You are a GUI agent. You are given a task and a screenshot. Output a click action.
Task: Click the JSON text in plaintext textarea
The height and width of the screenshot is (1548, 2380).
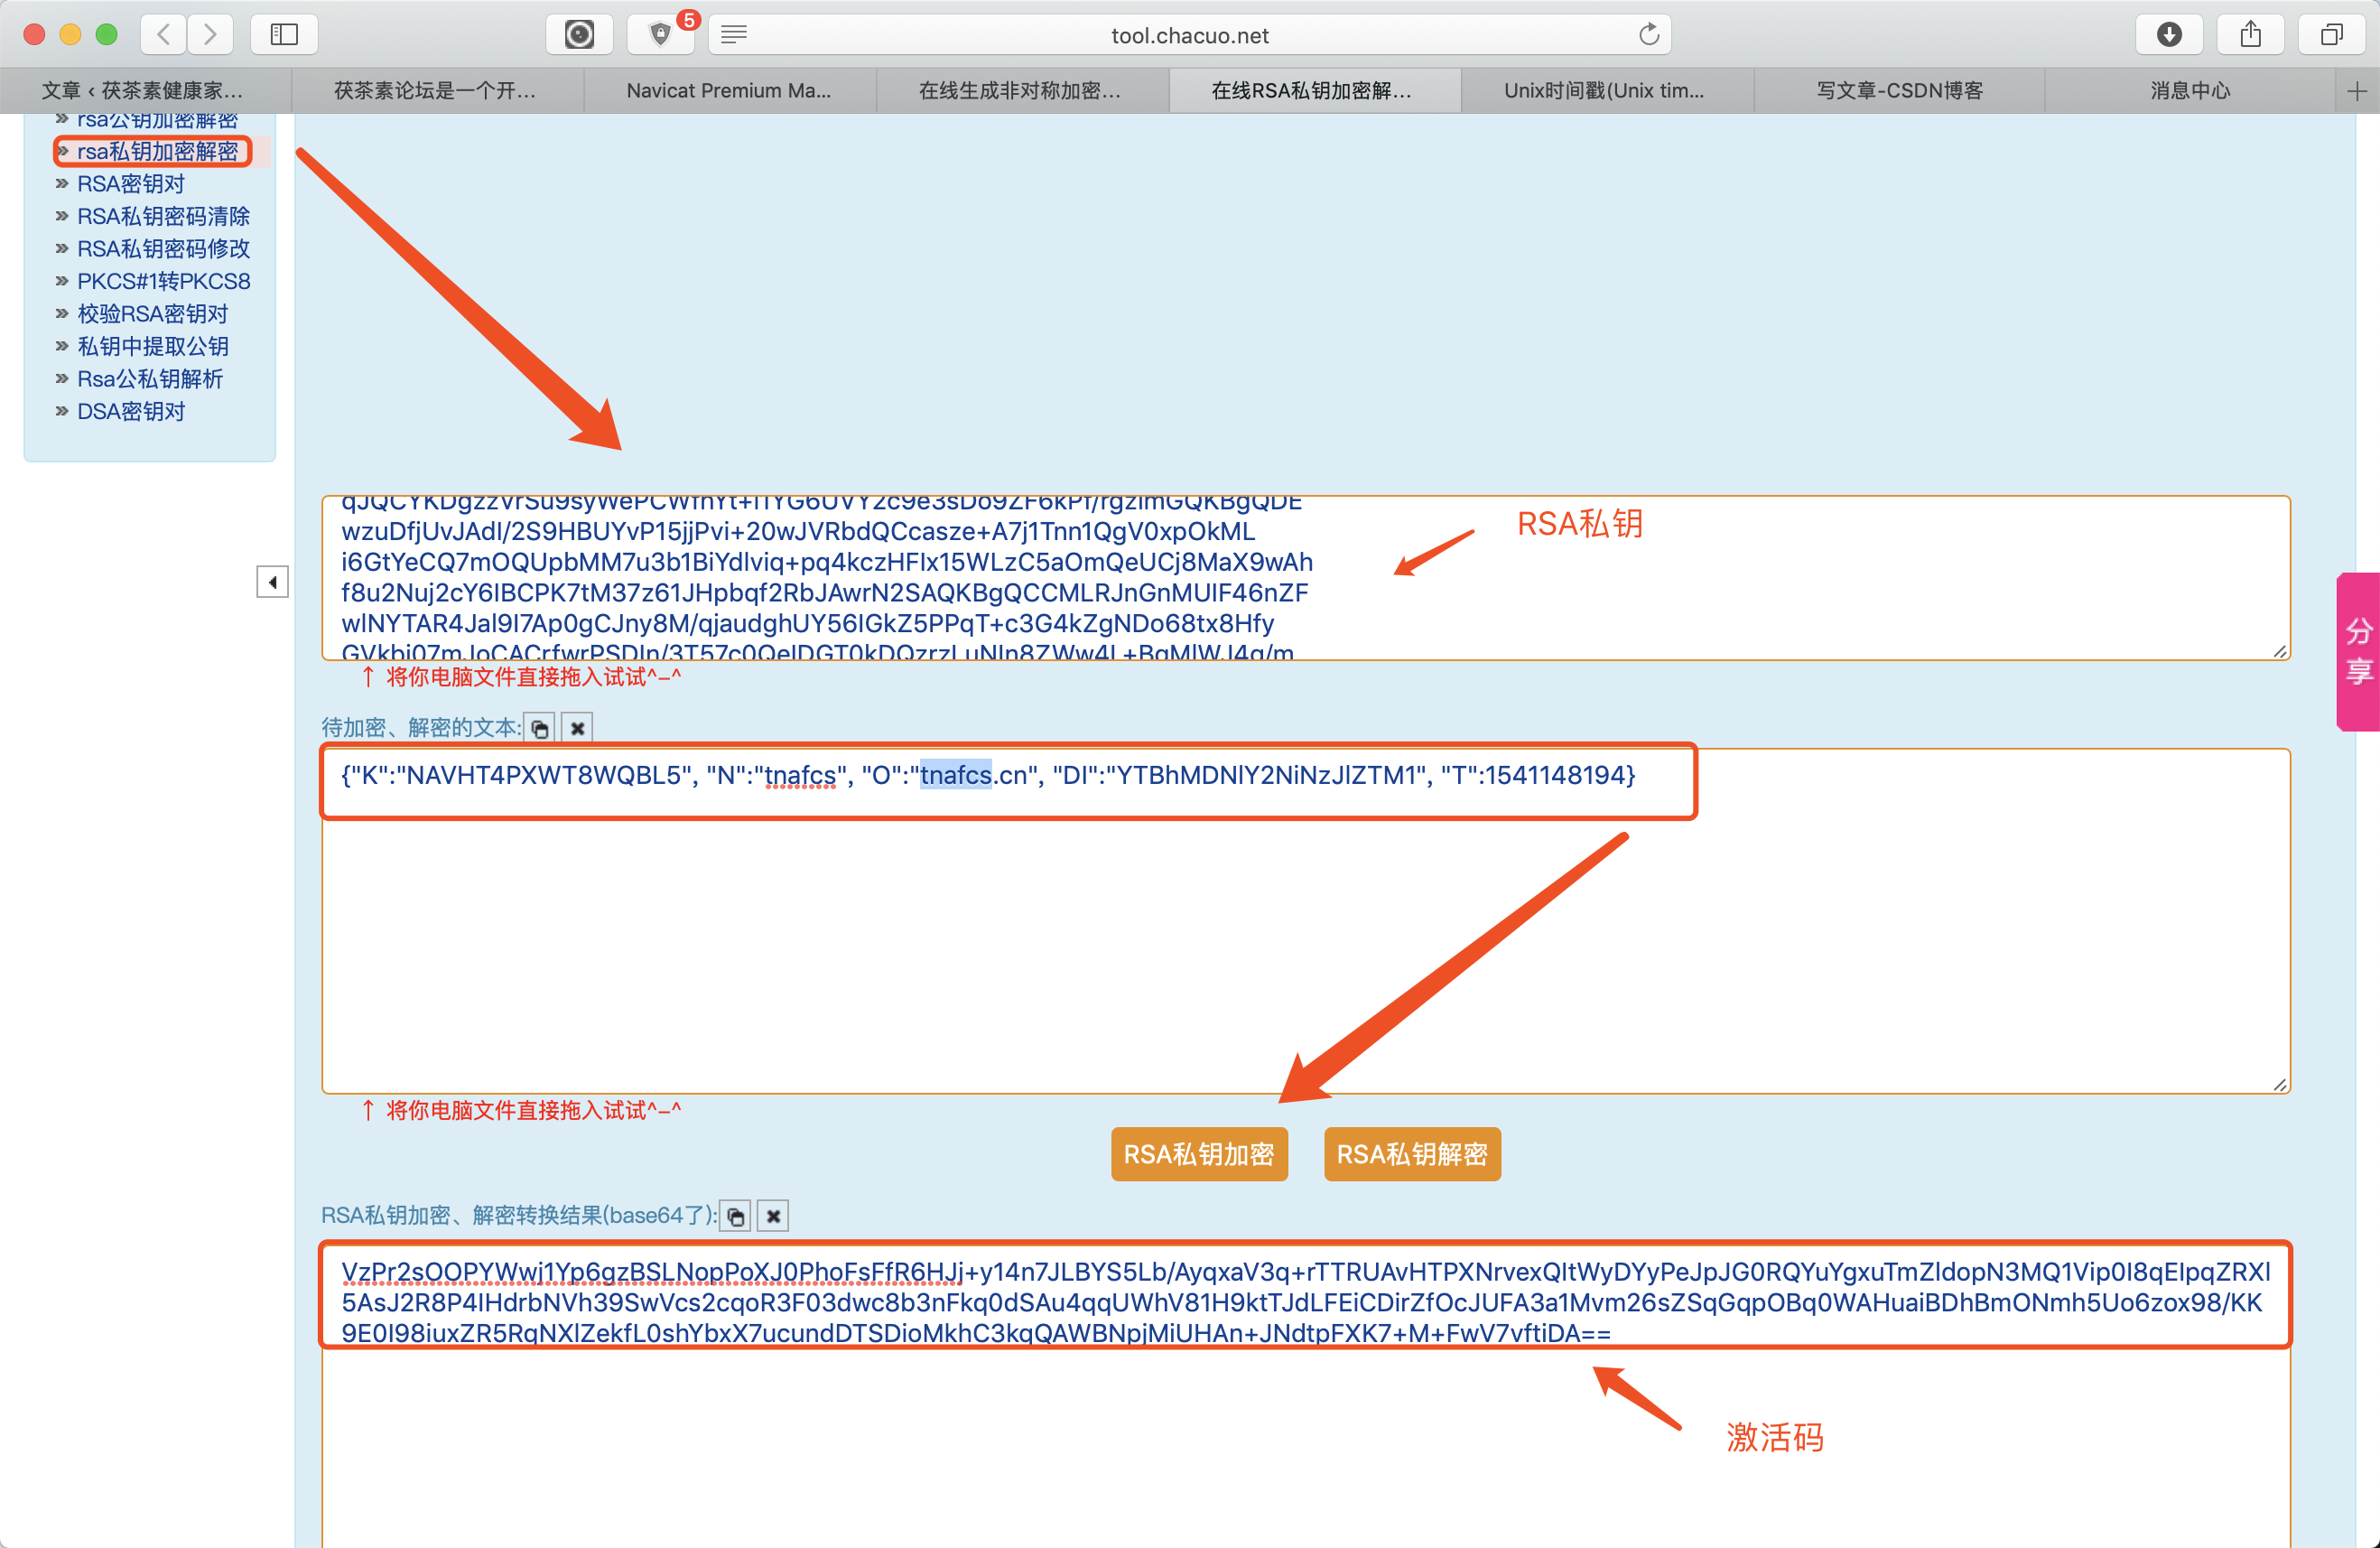click(988, 776)
